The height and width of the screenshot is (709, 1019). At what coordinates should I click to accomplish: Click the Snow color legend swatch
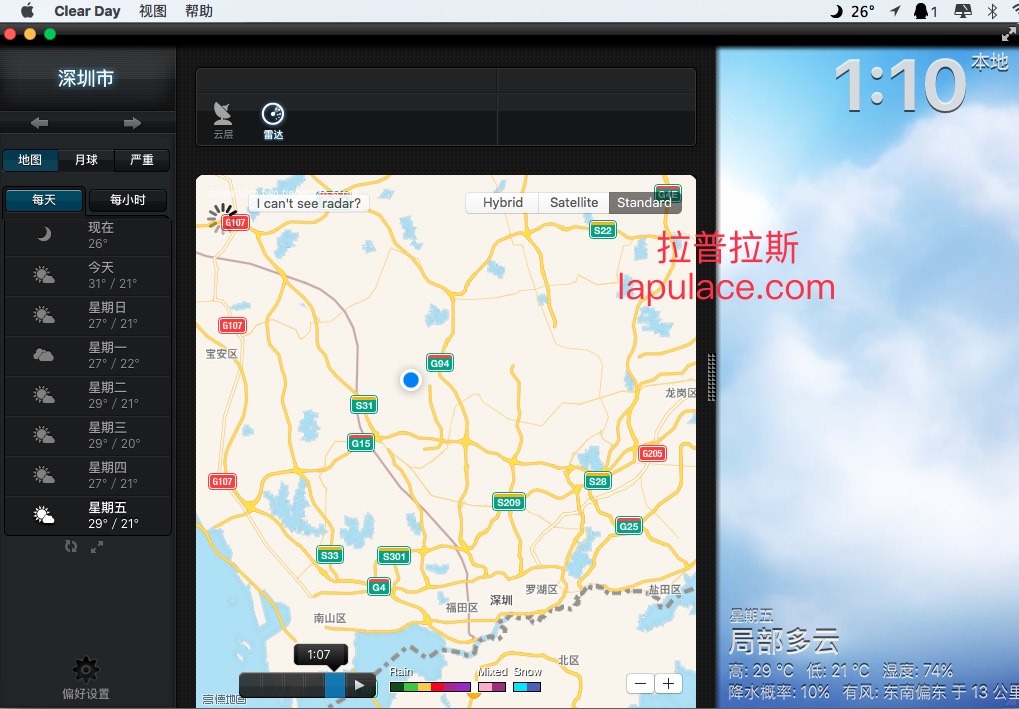[527, 686]
